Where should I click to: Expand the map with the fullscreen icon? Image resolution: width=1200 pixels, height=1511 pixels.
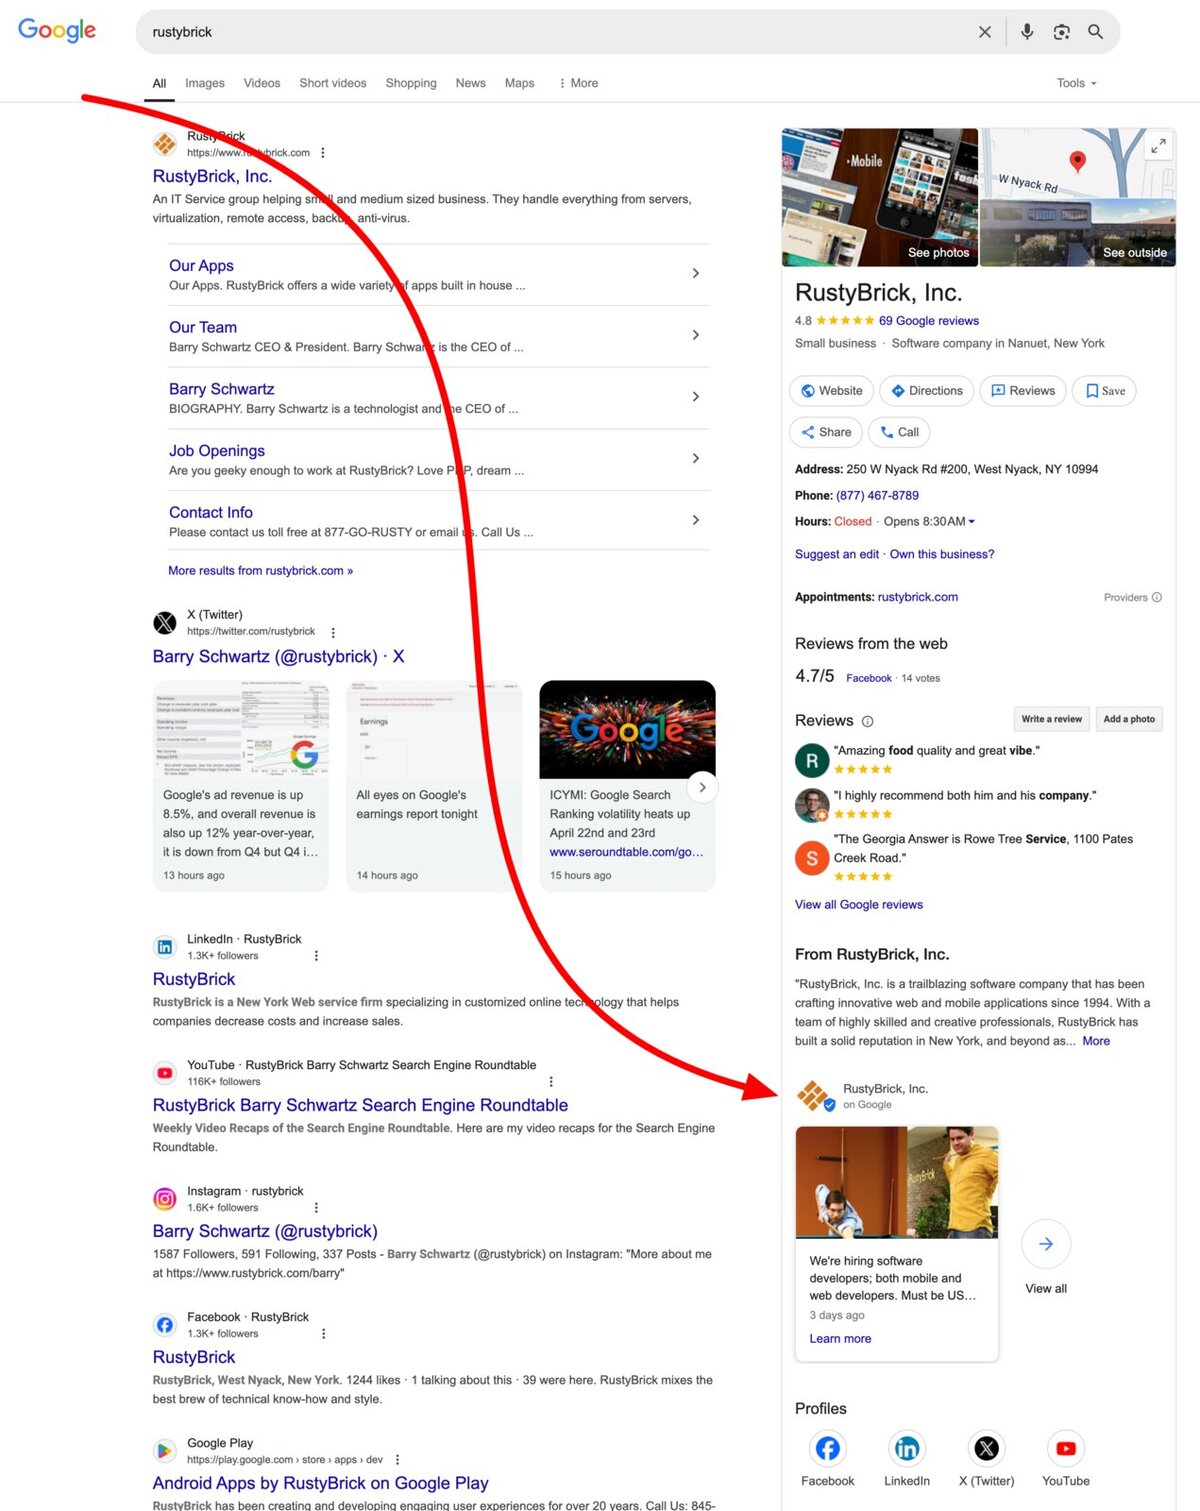pos(1158,146)
